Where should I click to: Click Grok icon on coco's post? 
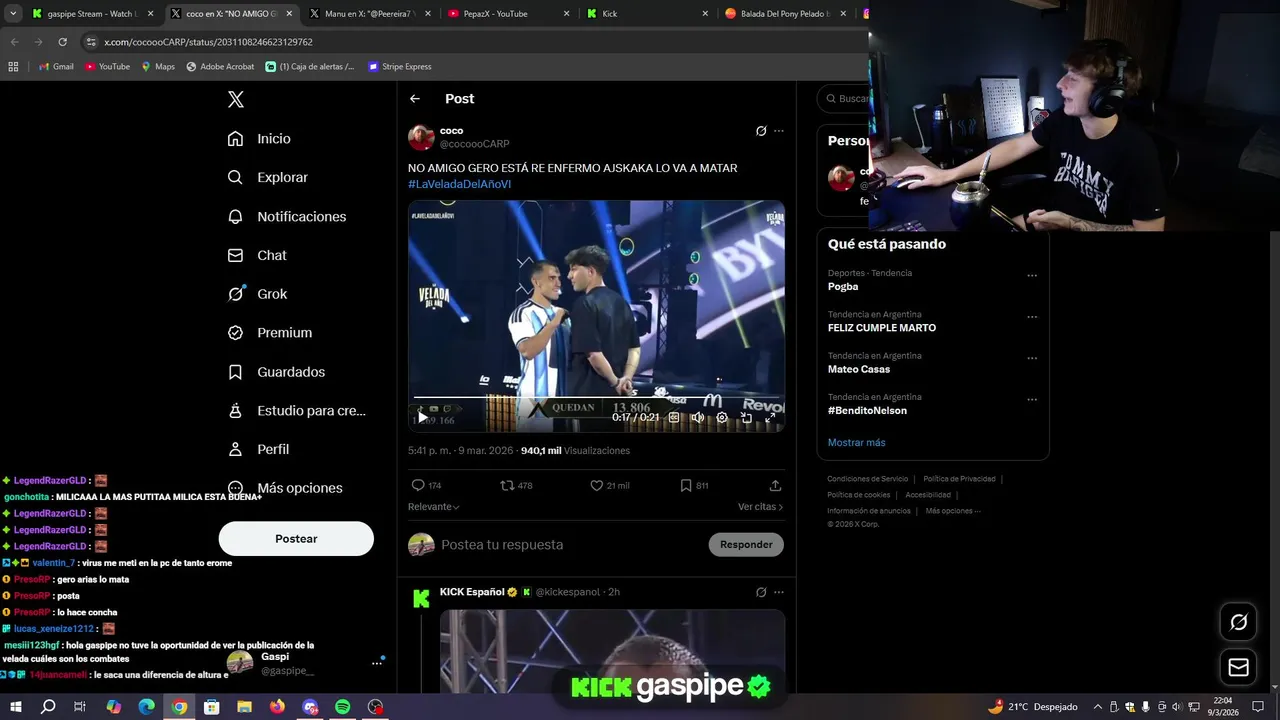click(761, 131)
